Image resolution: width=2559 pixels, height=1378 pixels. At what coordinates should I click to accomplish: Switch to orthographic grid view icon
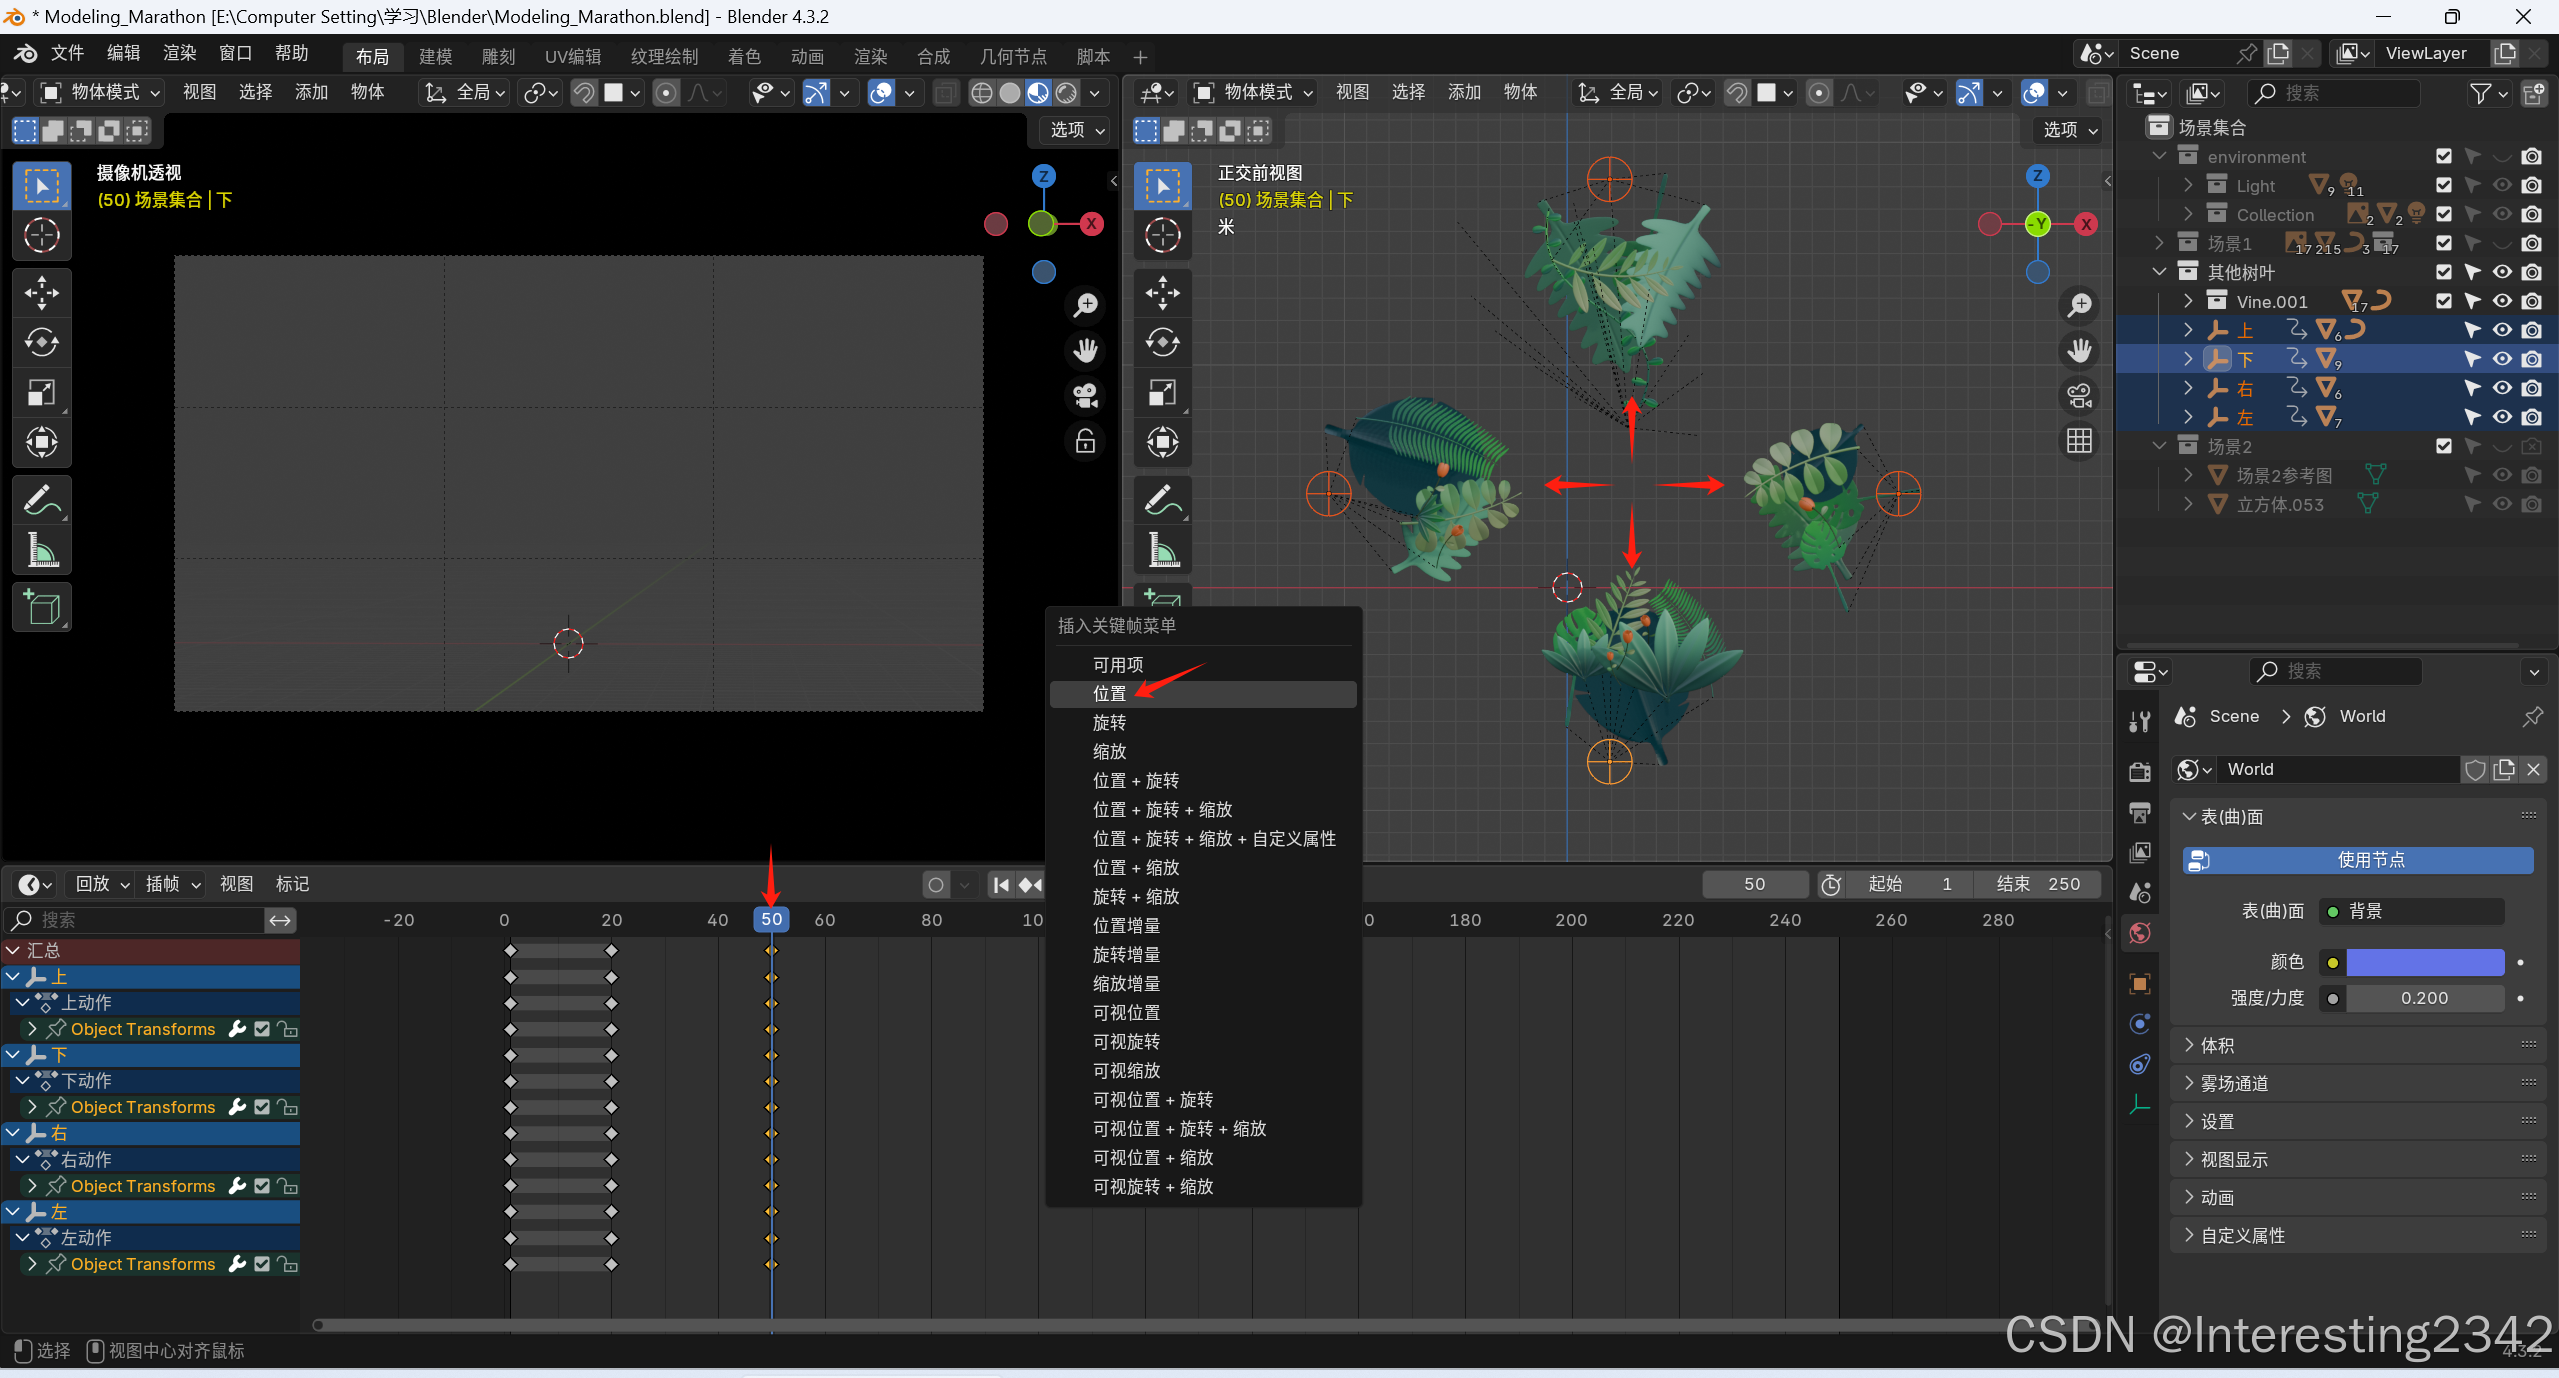2079,441
